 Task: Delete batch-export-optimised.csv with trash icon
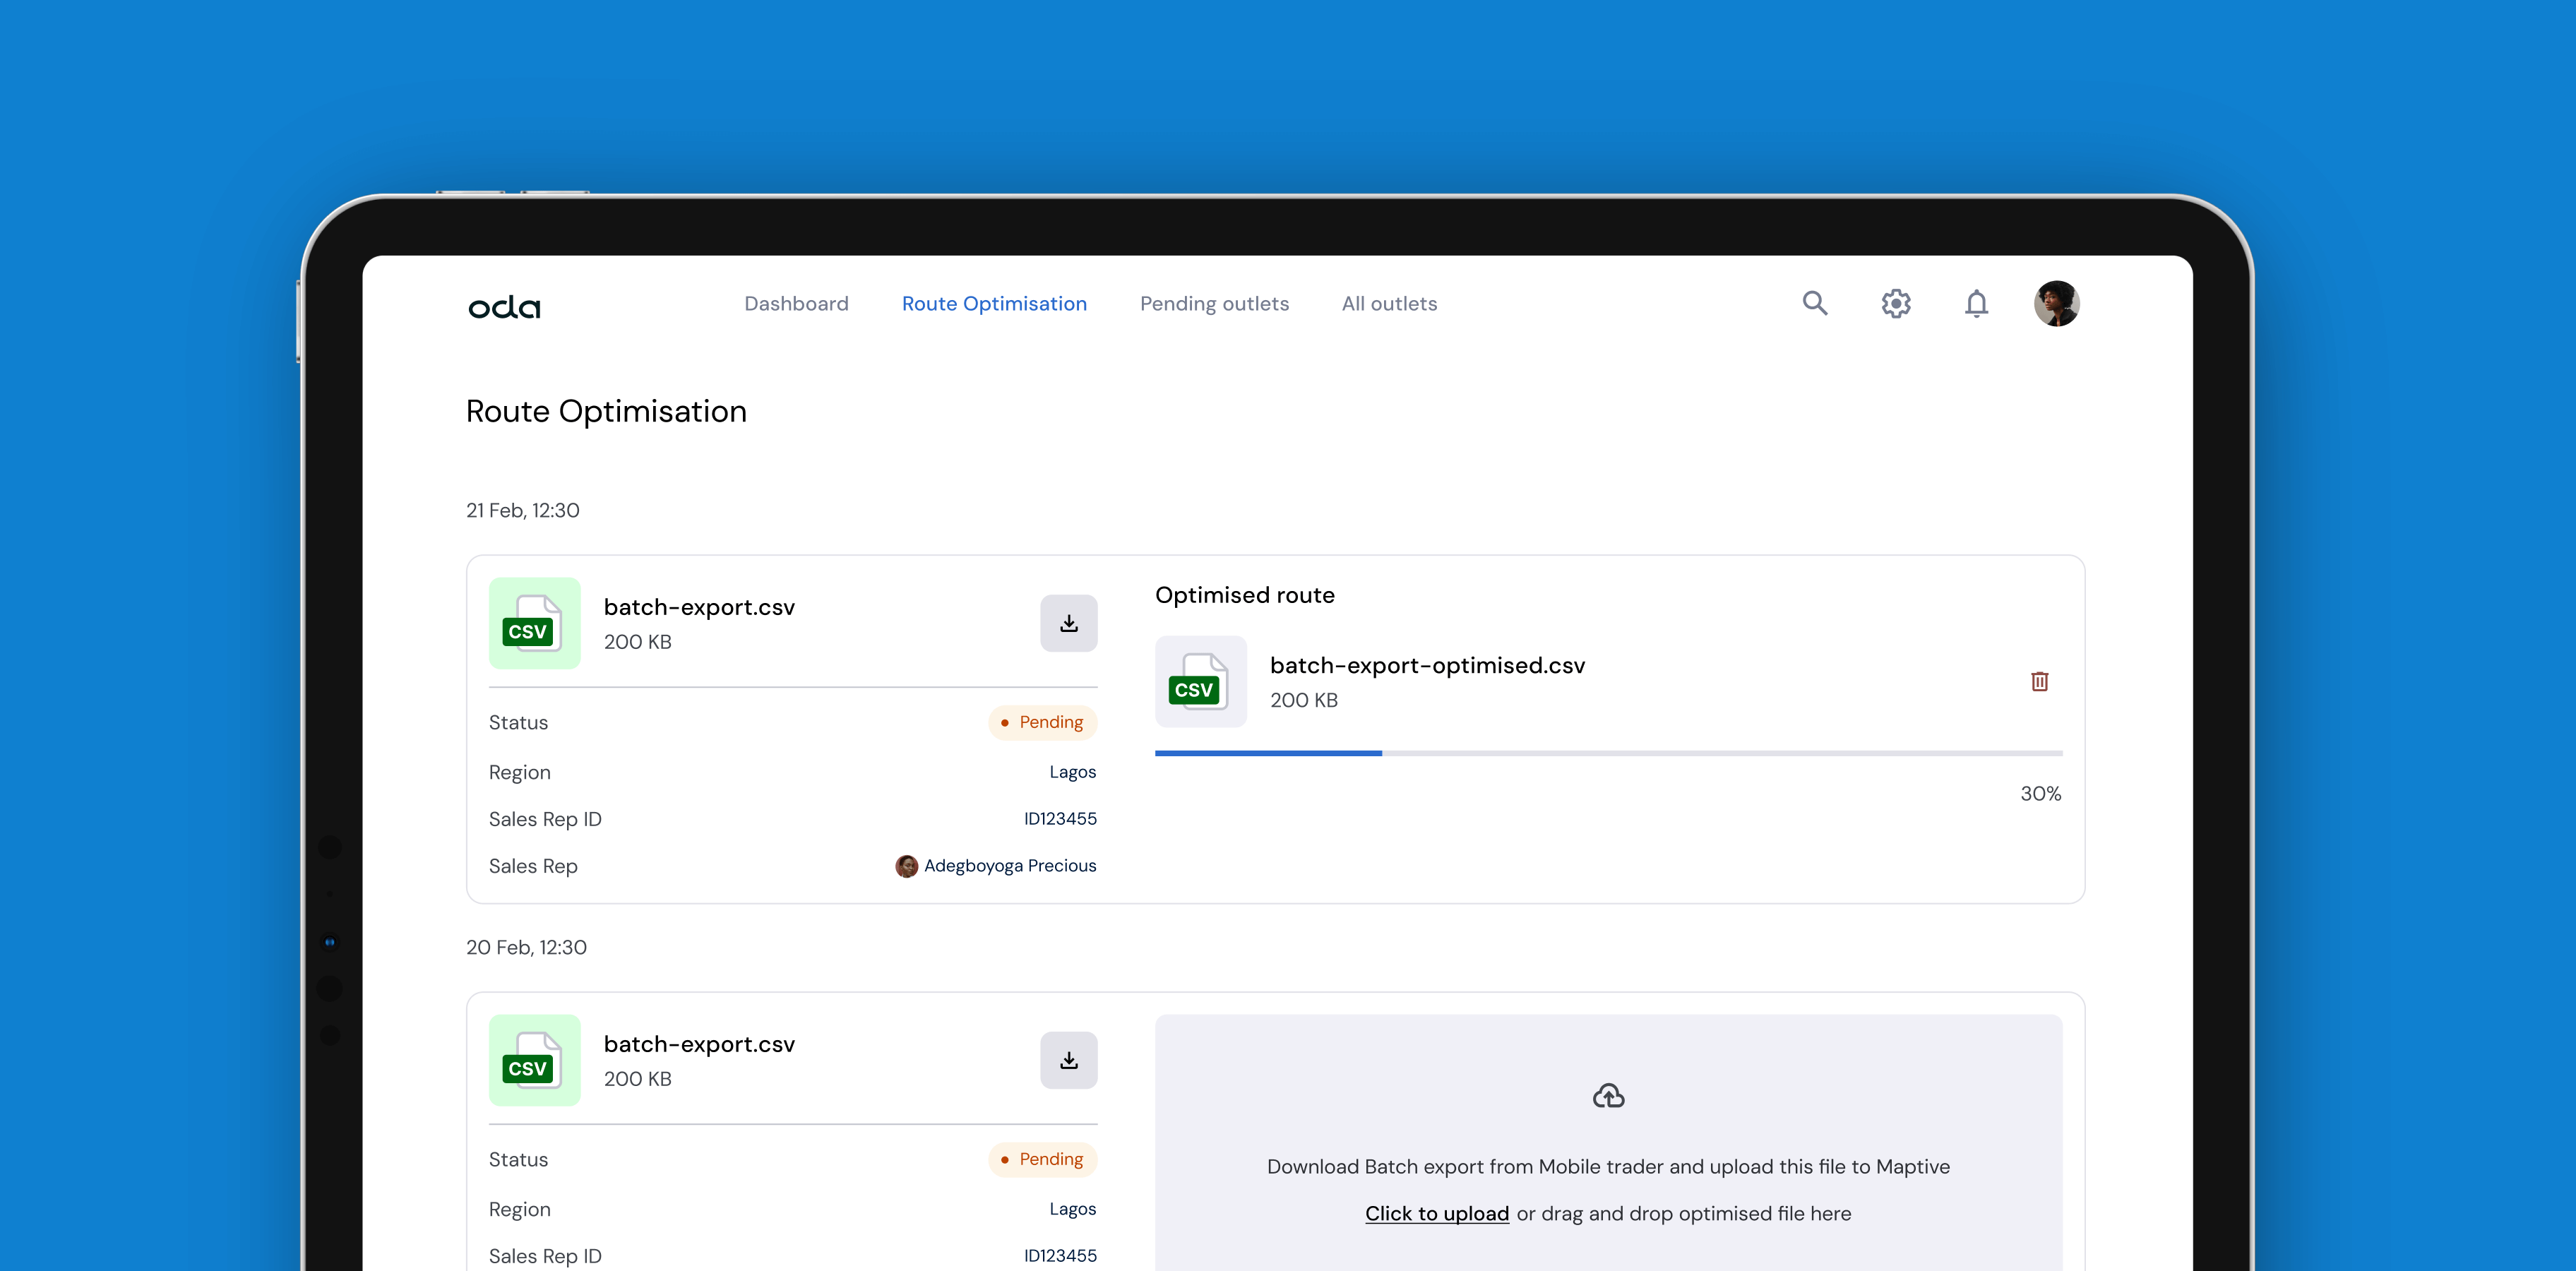(x=2039, y=681)
